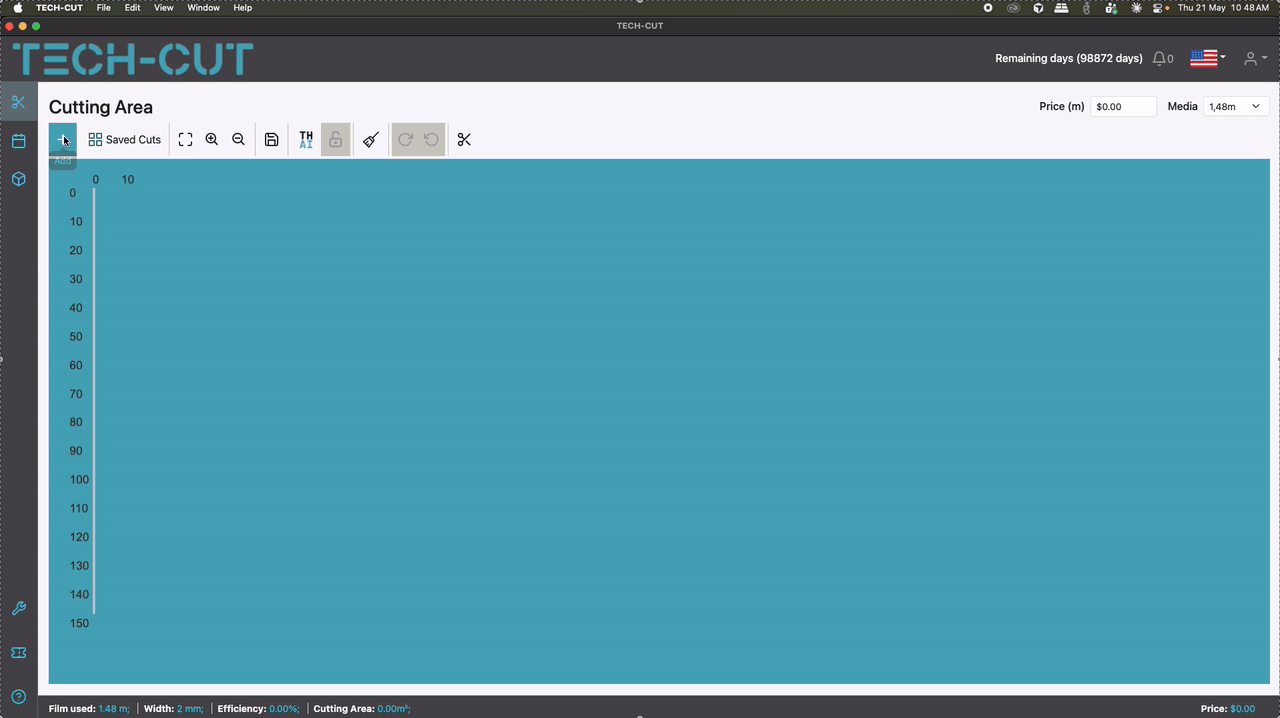Open the wrench settings in sidebar

(18, 609)
